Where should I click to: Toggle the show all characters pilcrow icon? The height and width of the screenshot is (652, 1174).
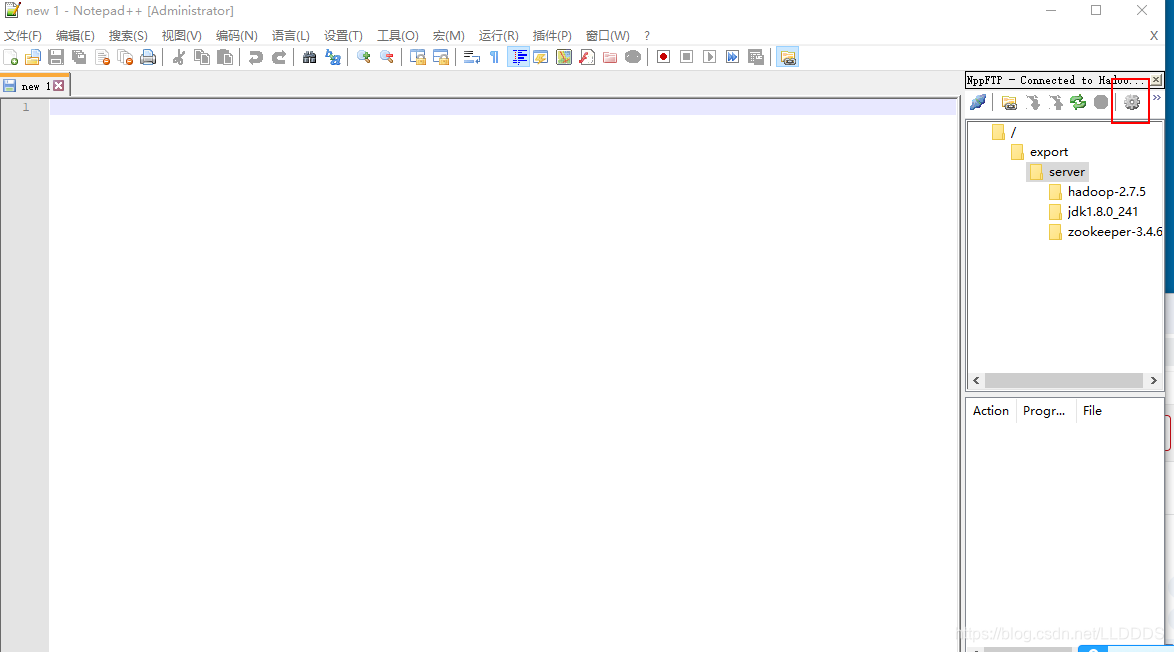[494, 57]
